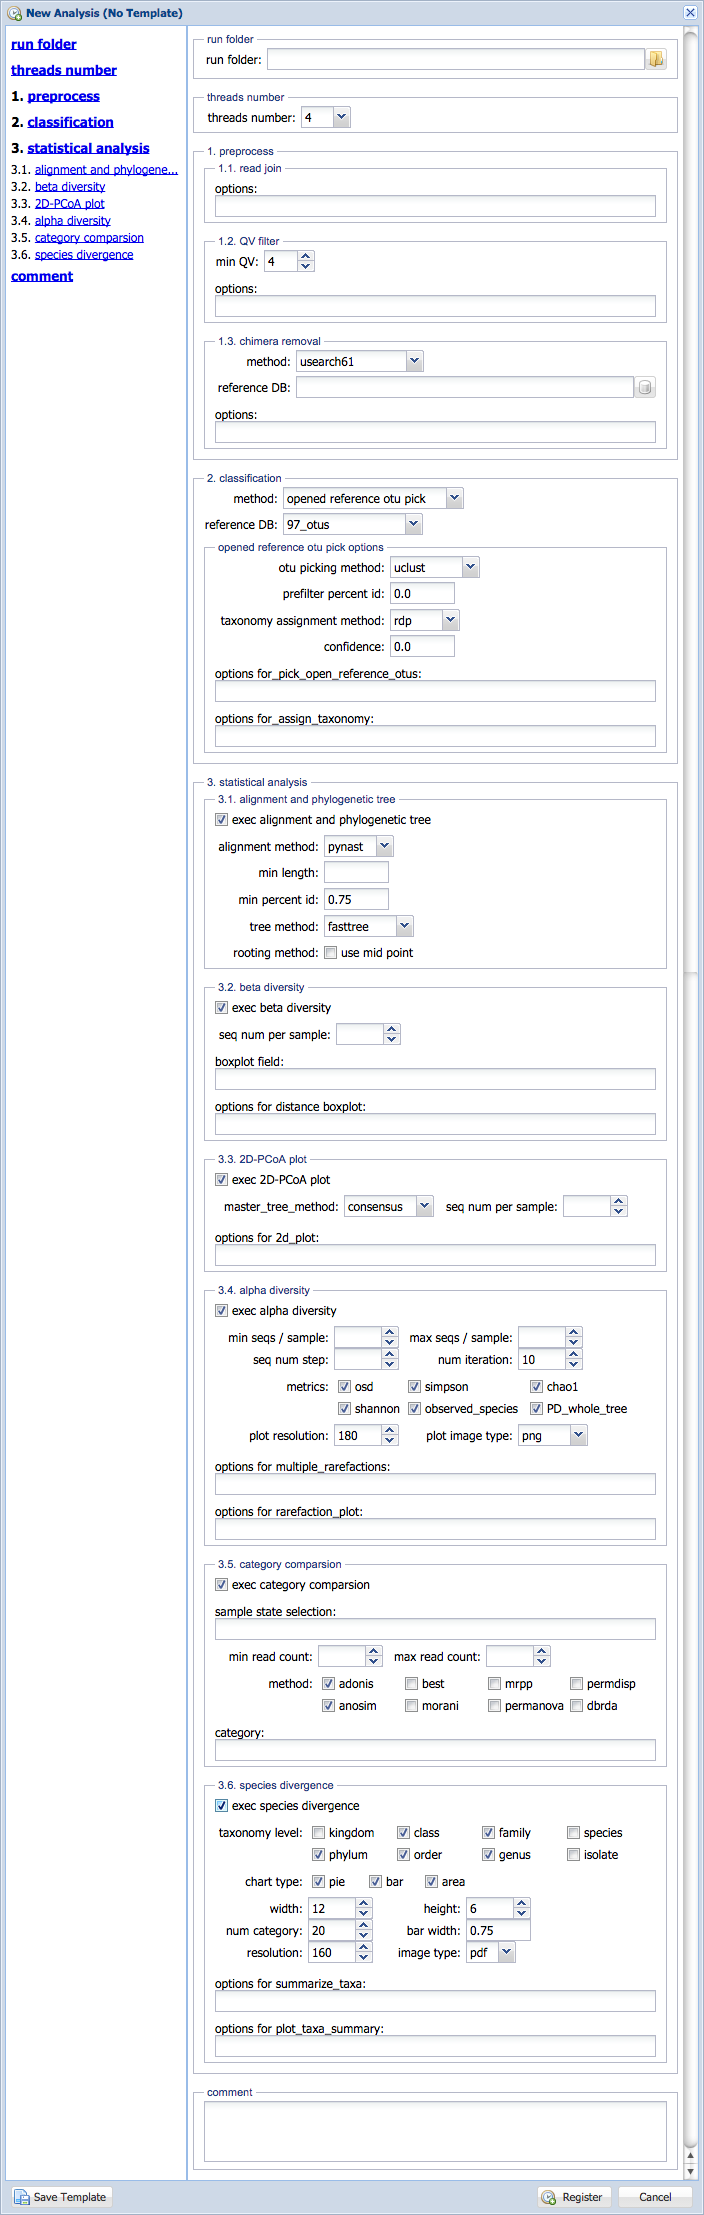Click the scroll-down arrow of the scrollbar
Image resolution: width=704 pixels, height=2215 pixels.
[690, 2172]
